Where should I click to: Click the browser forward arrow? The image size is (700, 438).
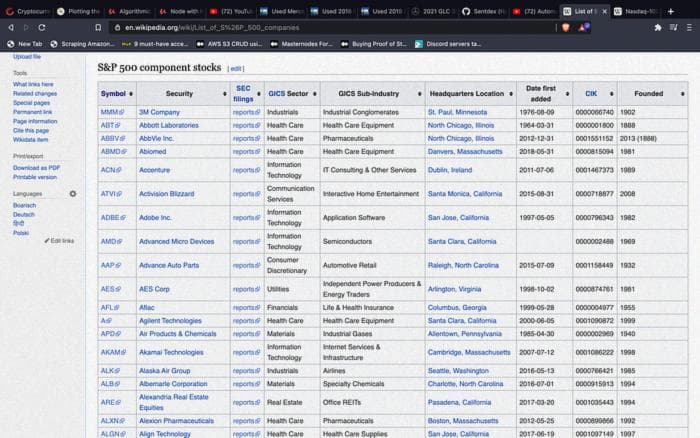[x=26, y=28]
